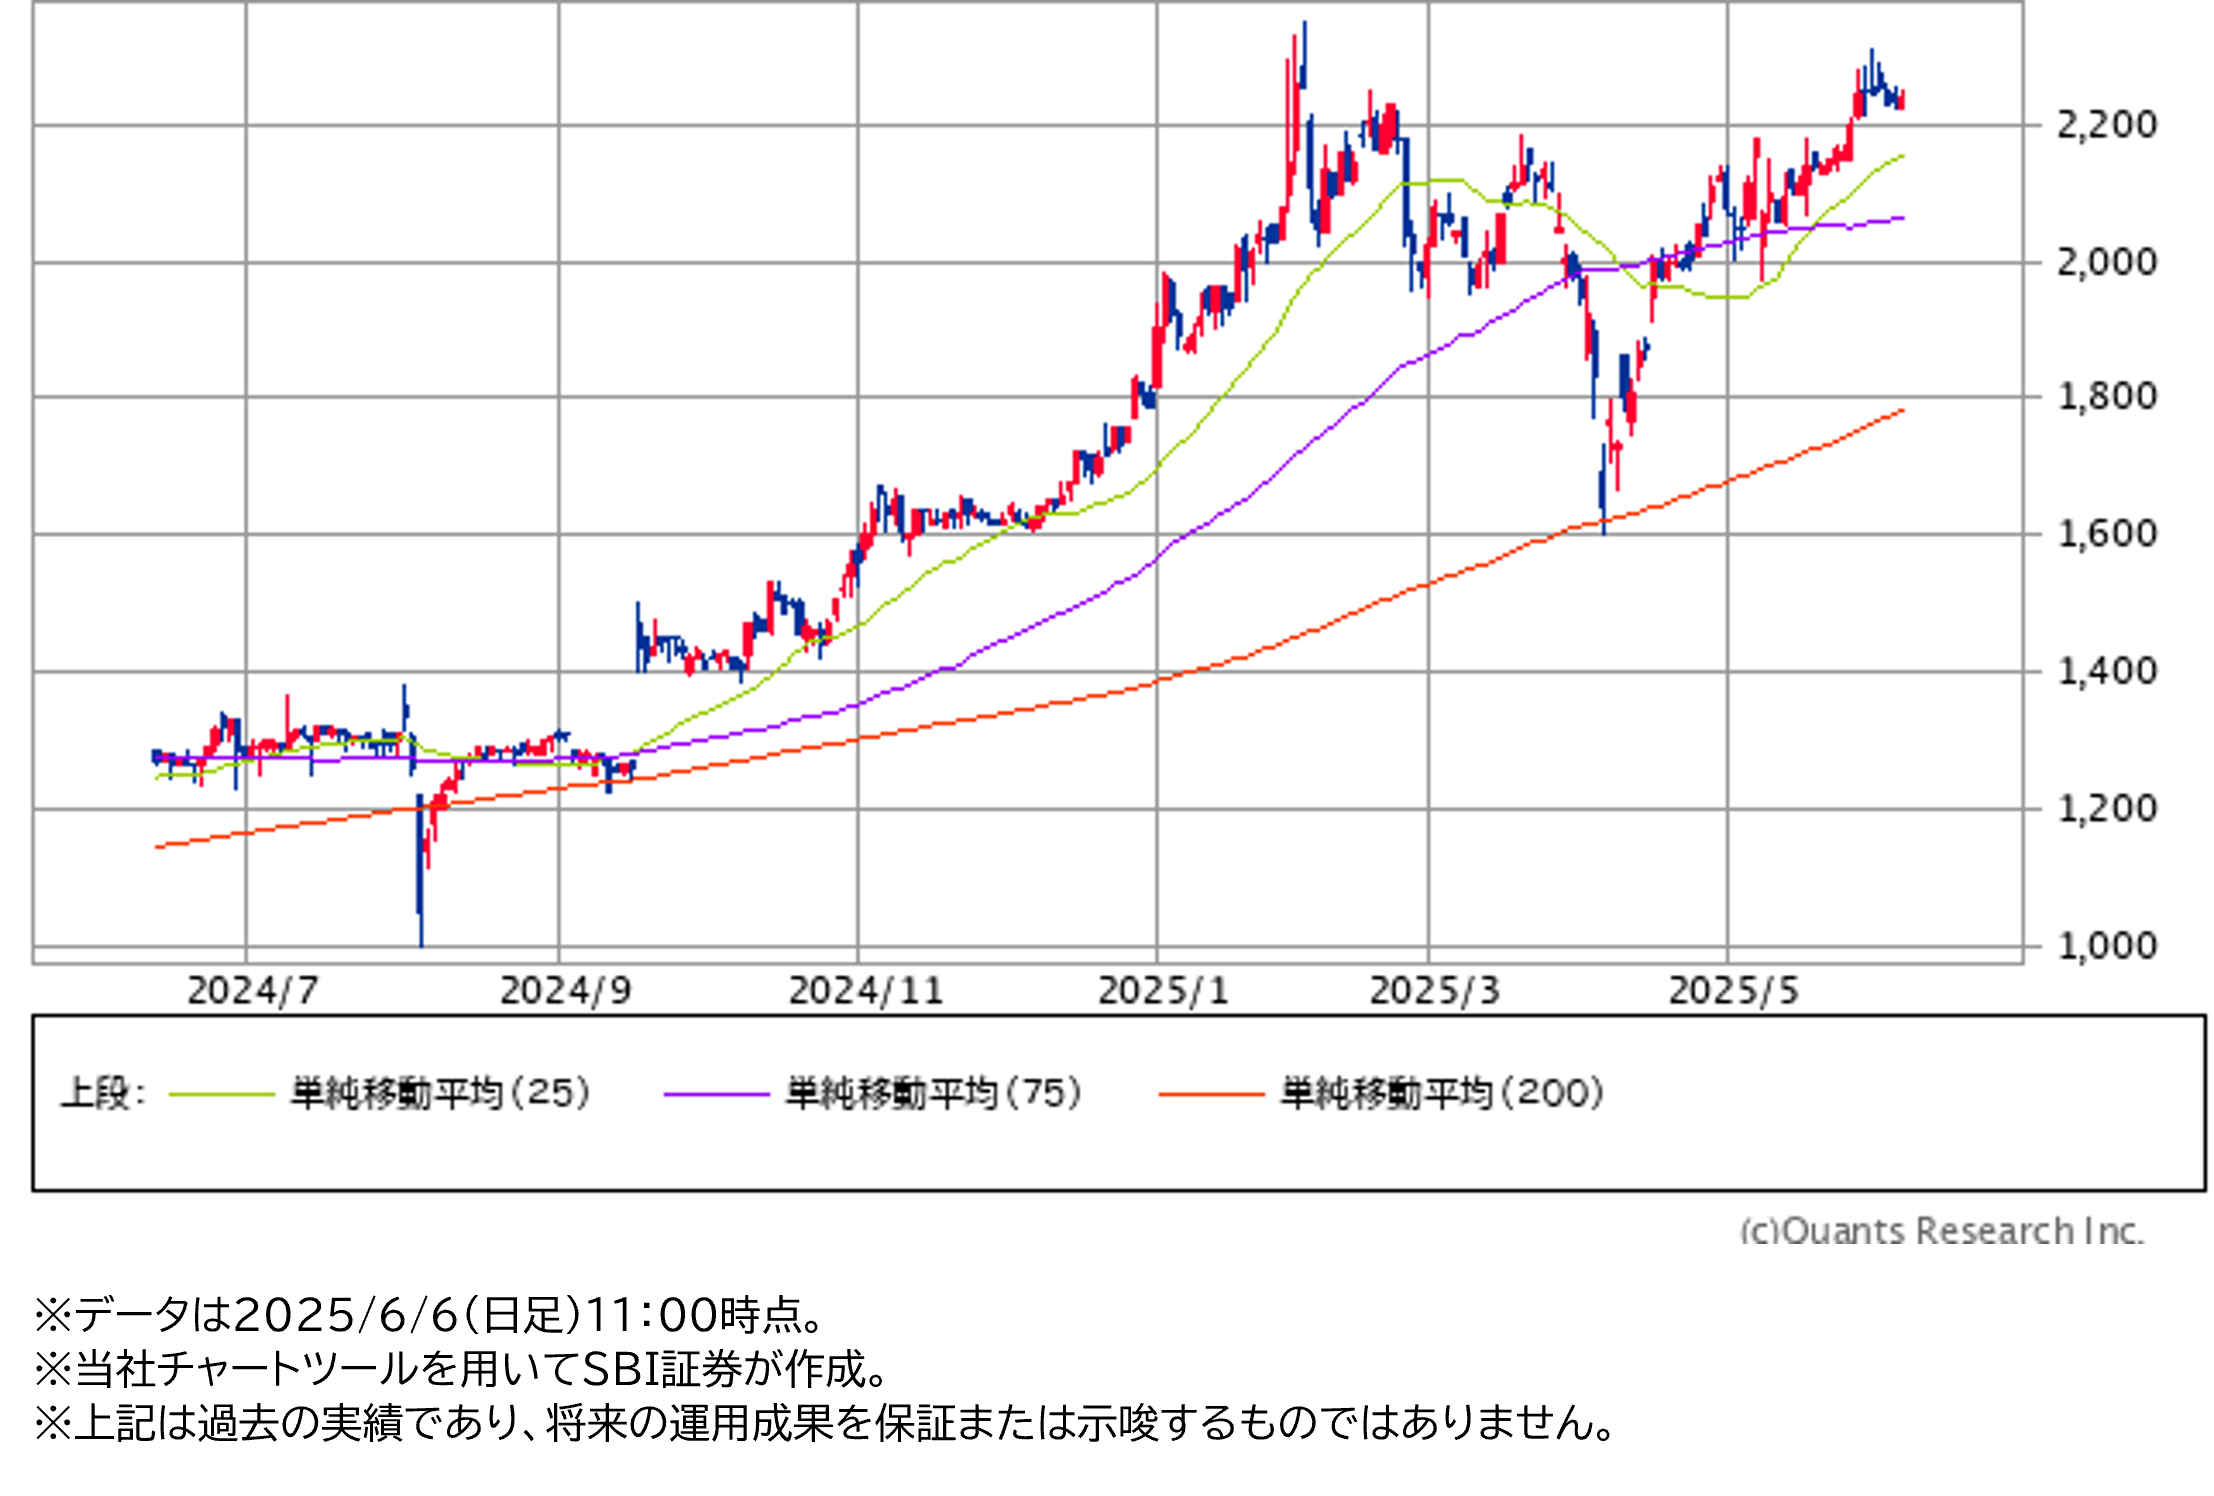Click the 2,000 price axis label
This screenshot has width=2214, height=1496.
pyautogui.click(x=2106, y=262)
